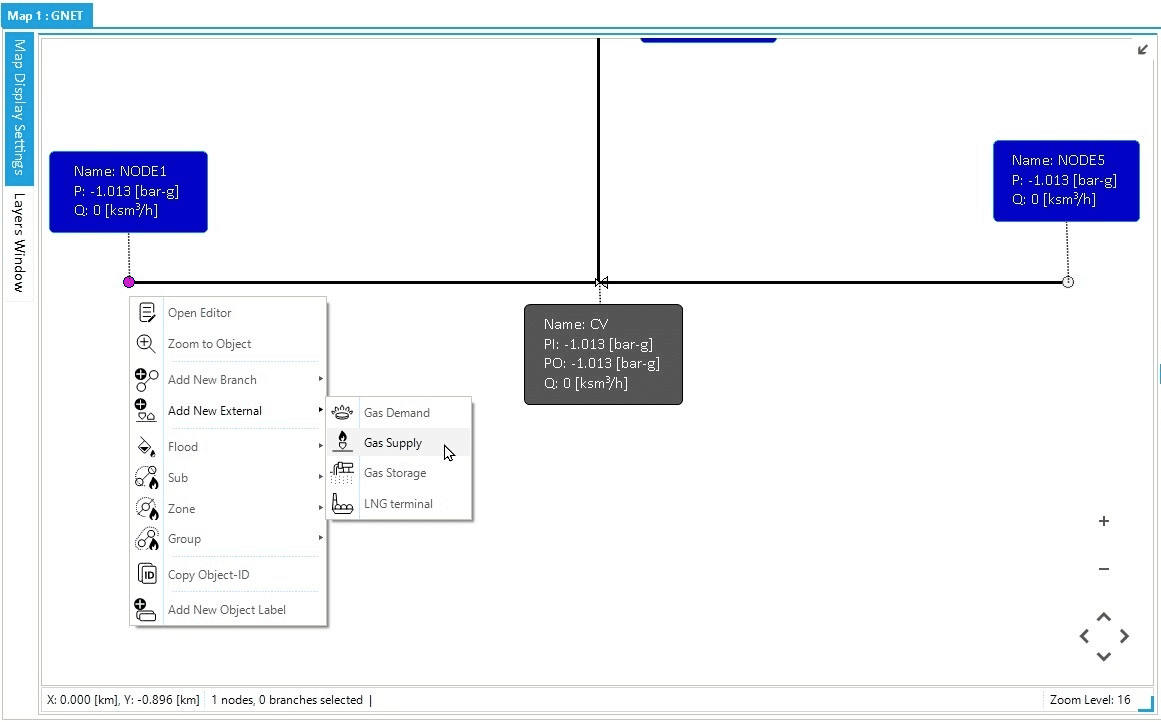1161x722 pixels.
Task: Click the Zoom to Object magnifier icon
Action: point(147,344)
